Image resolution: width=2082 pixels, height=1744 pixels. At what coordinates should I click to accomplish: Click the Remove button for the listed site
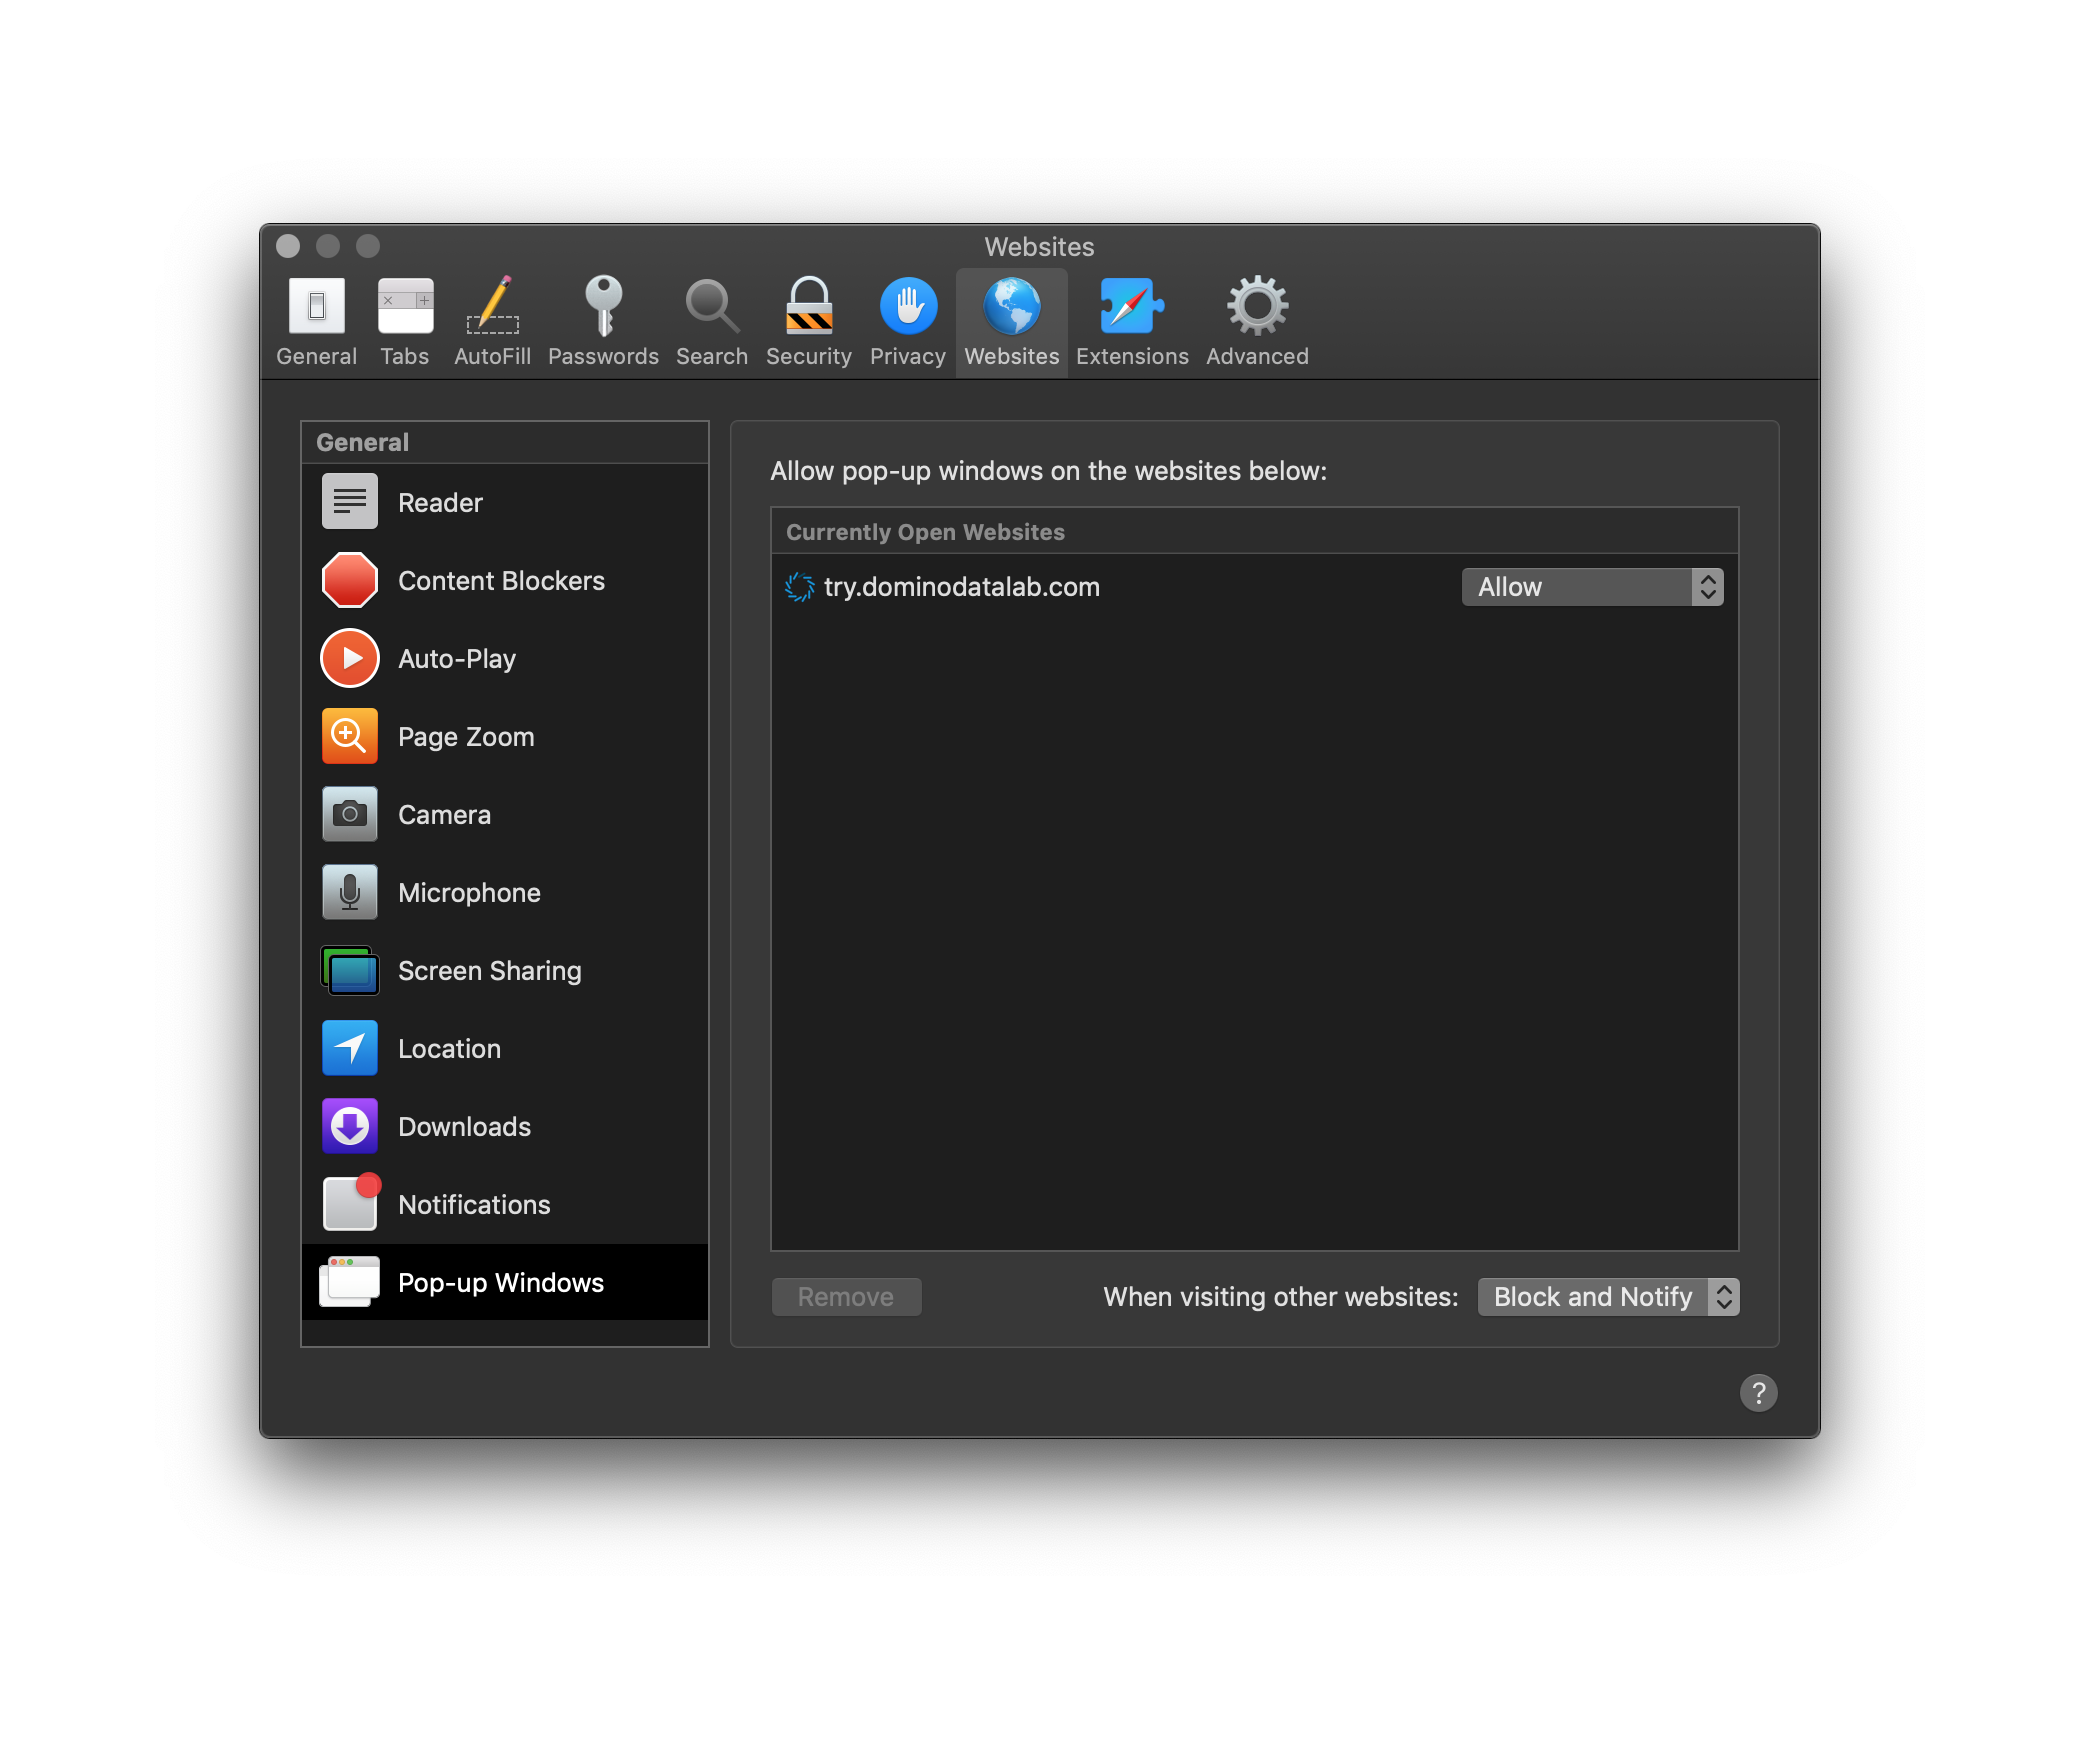[843, 1294]
